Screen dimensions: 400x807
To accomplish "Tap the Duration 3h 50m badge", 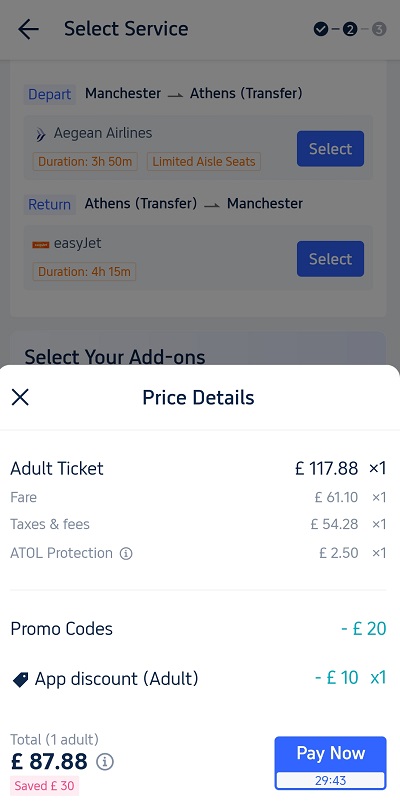I will [x=85, y=162].
